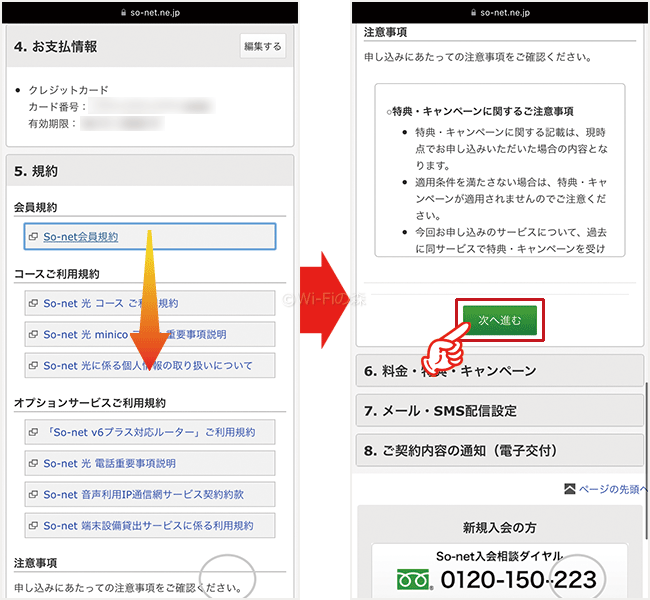Expand section 6. 料金・特典・キャンペーン
Image resolution: width=650 pixels, height=600 pixels.
[500, 371]
